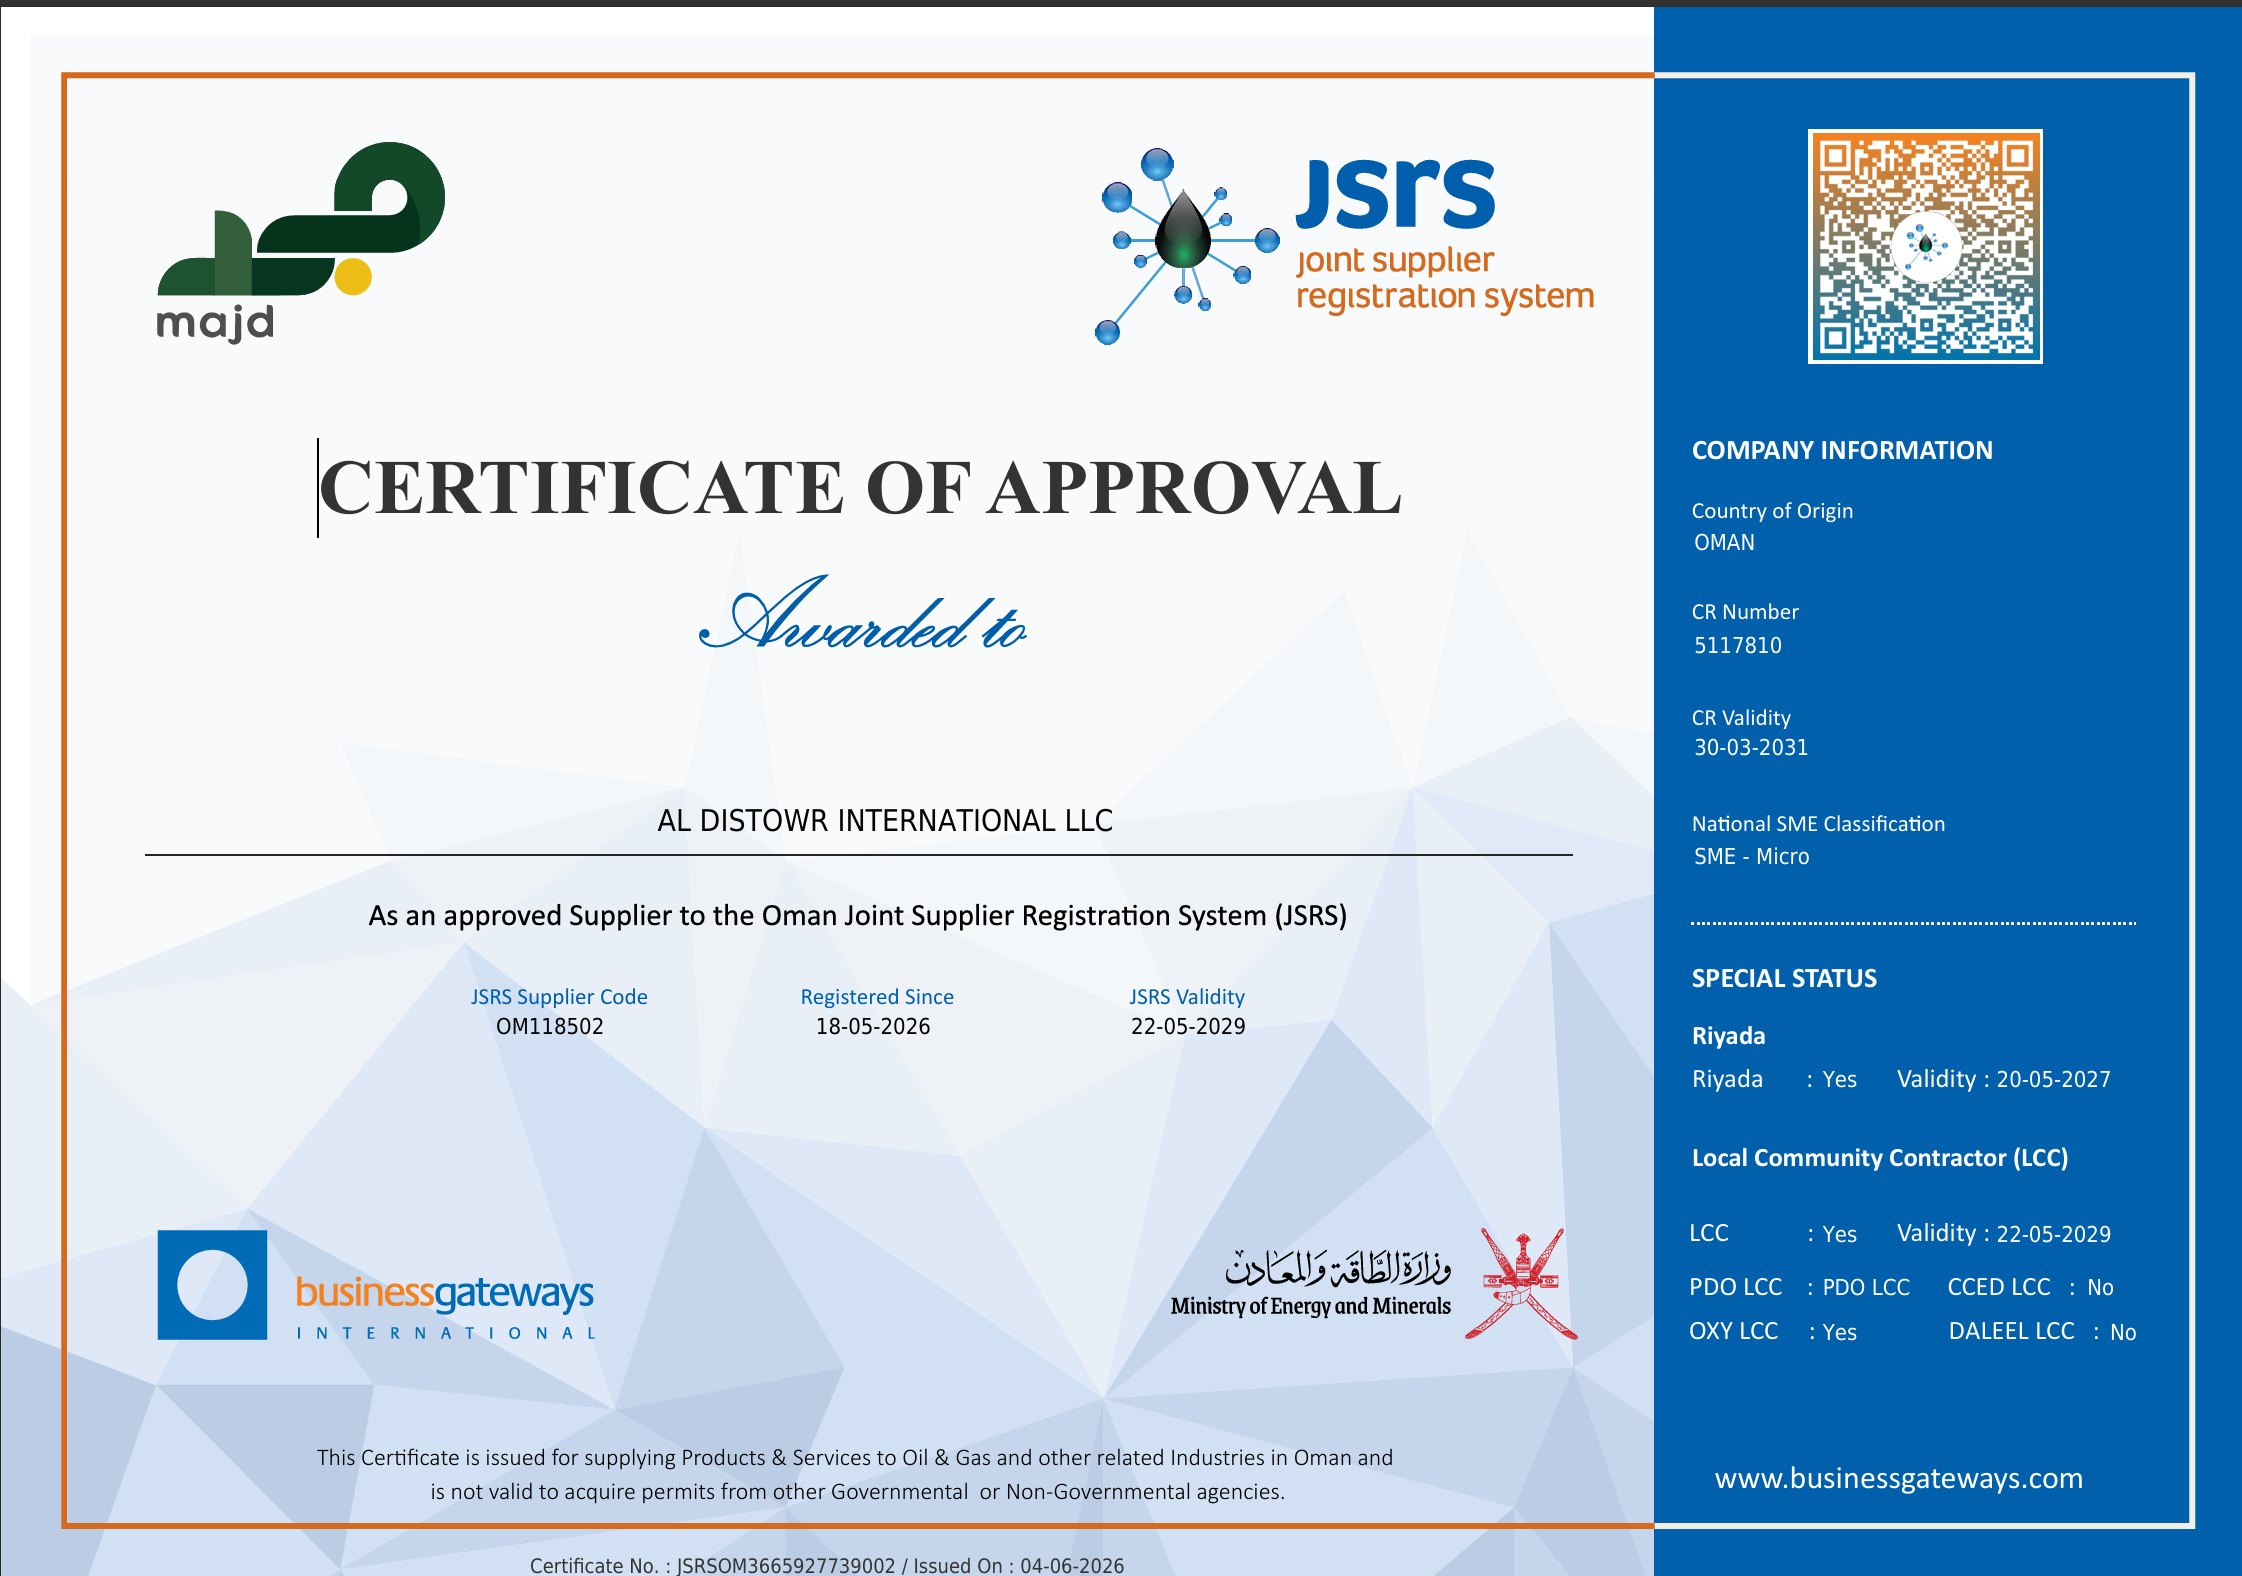Click the "As an approved Supplier" sentence
2242x1576 pixels.
coord(858,916)
